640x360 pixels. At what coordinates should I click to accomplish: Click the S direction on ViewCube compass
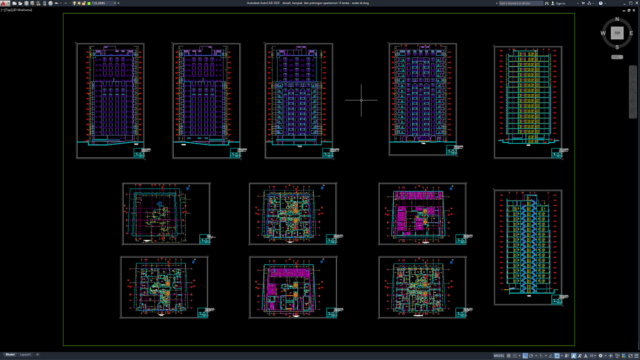(617, 47)
